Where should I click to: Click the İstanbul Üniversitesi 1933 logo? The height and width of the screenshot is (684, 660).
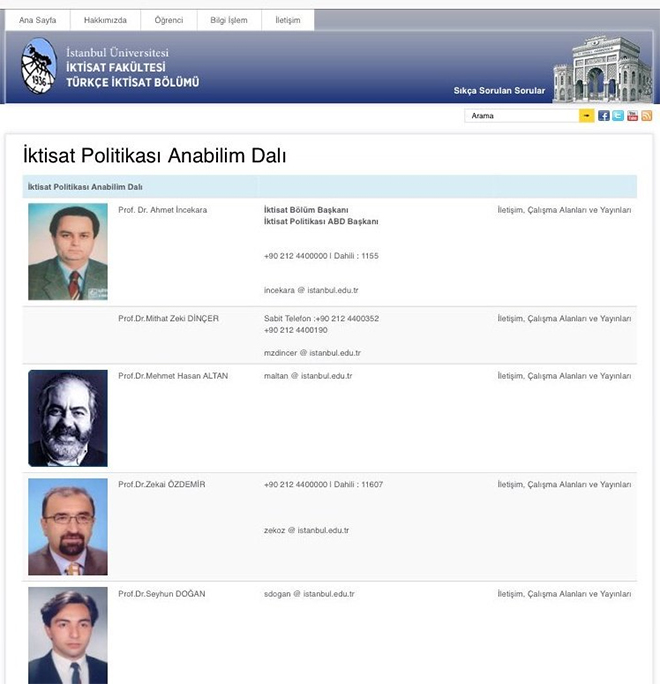tap(39, 66)
